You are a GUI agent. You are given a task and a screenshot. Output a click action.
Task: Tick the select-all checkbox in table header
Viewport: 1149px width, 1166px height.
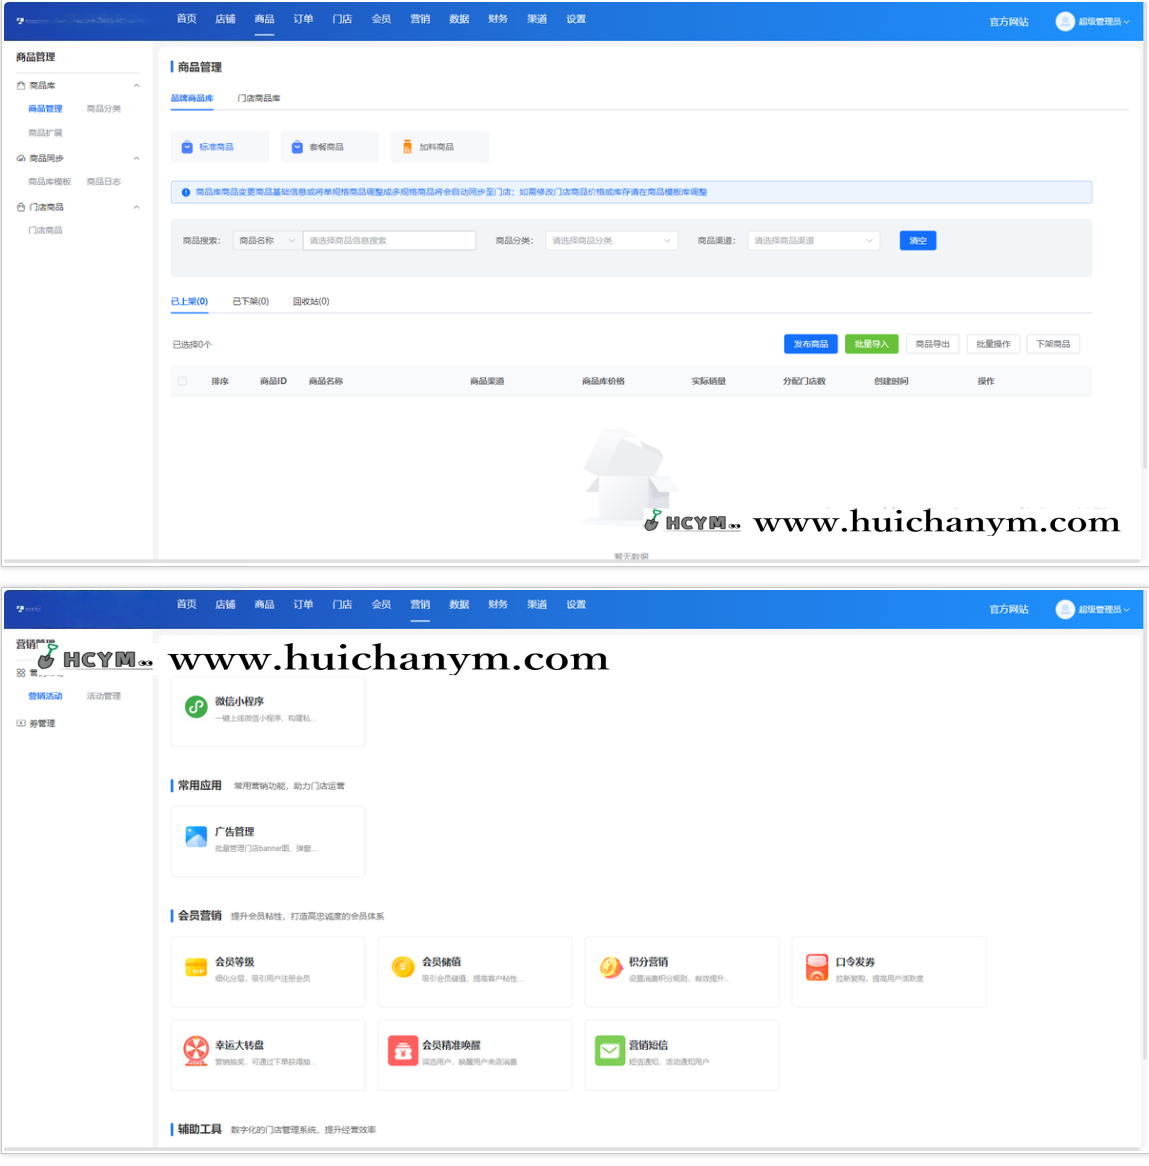point(182,381)
